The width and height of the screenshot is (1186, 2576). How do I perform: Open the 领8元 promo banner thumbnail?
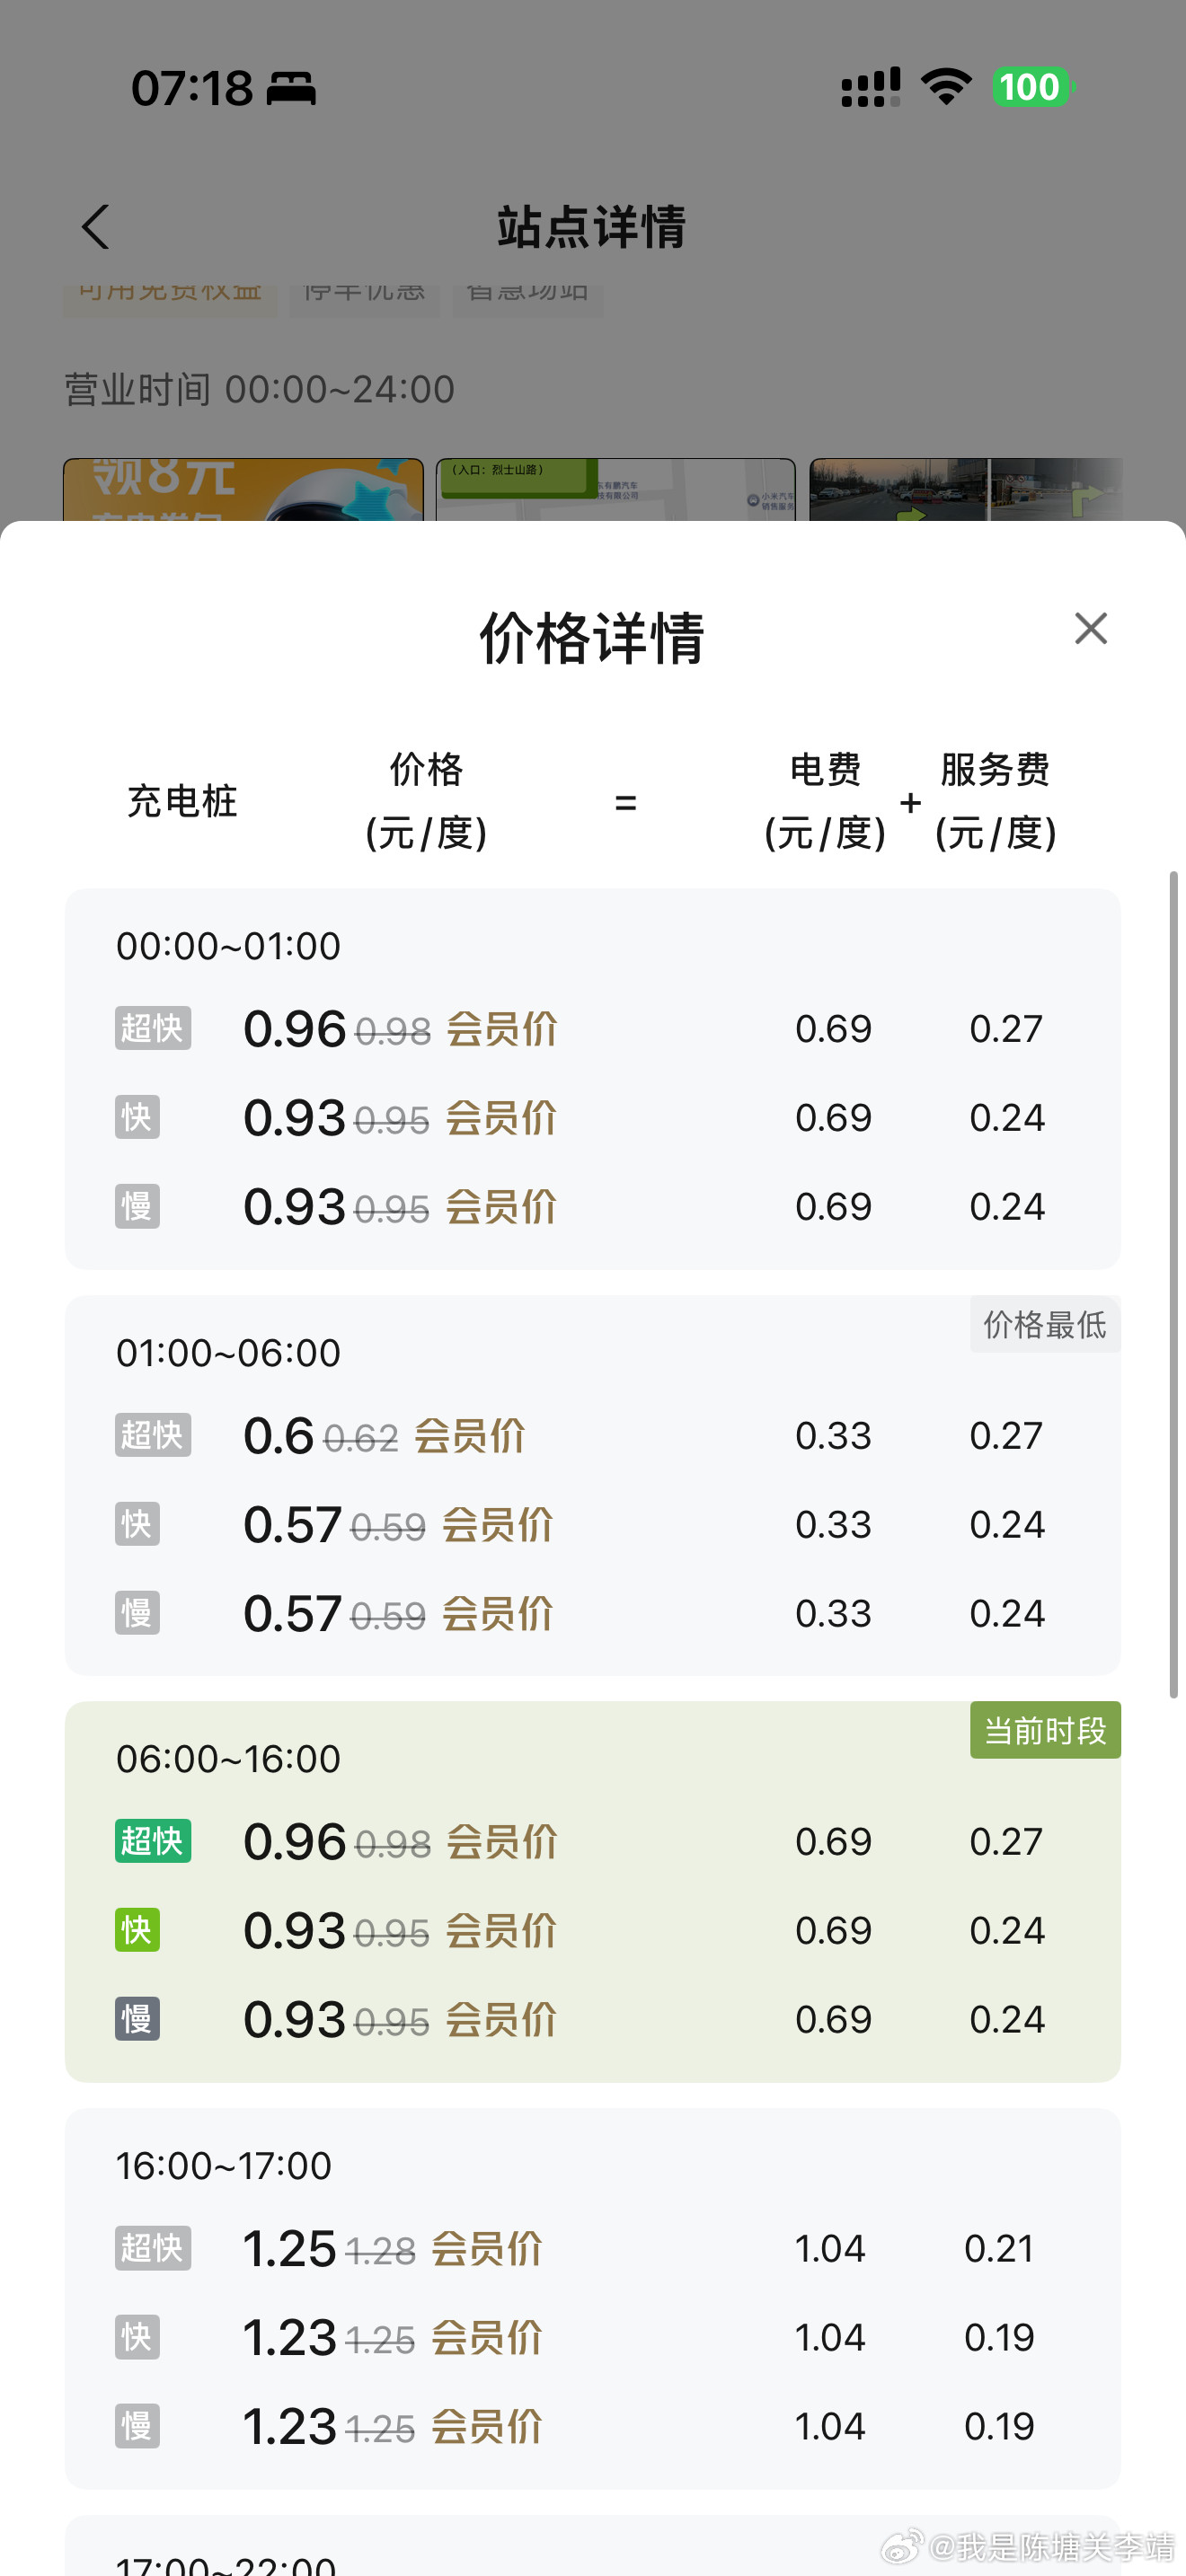point(243,490)
